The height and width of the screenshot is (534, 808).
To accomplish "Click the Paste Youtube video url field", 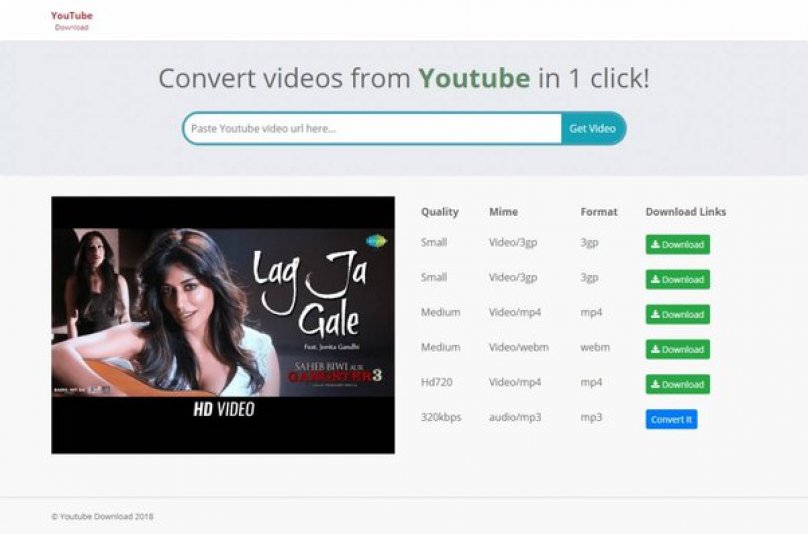I will (373, 128).
